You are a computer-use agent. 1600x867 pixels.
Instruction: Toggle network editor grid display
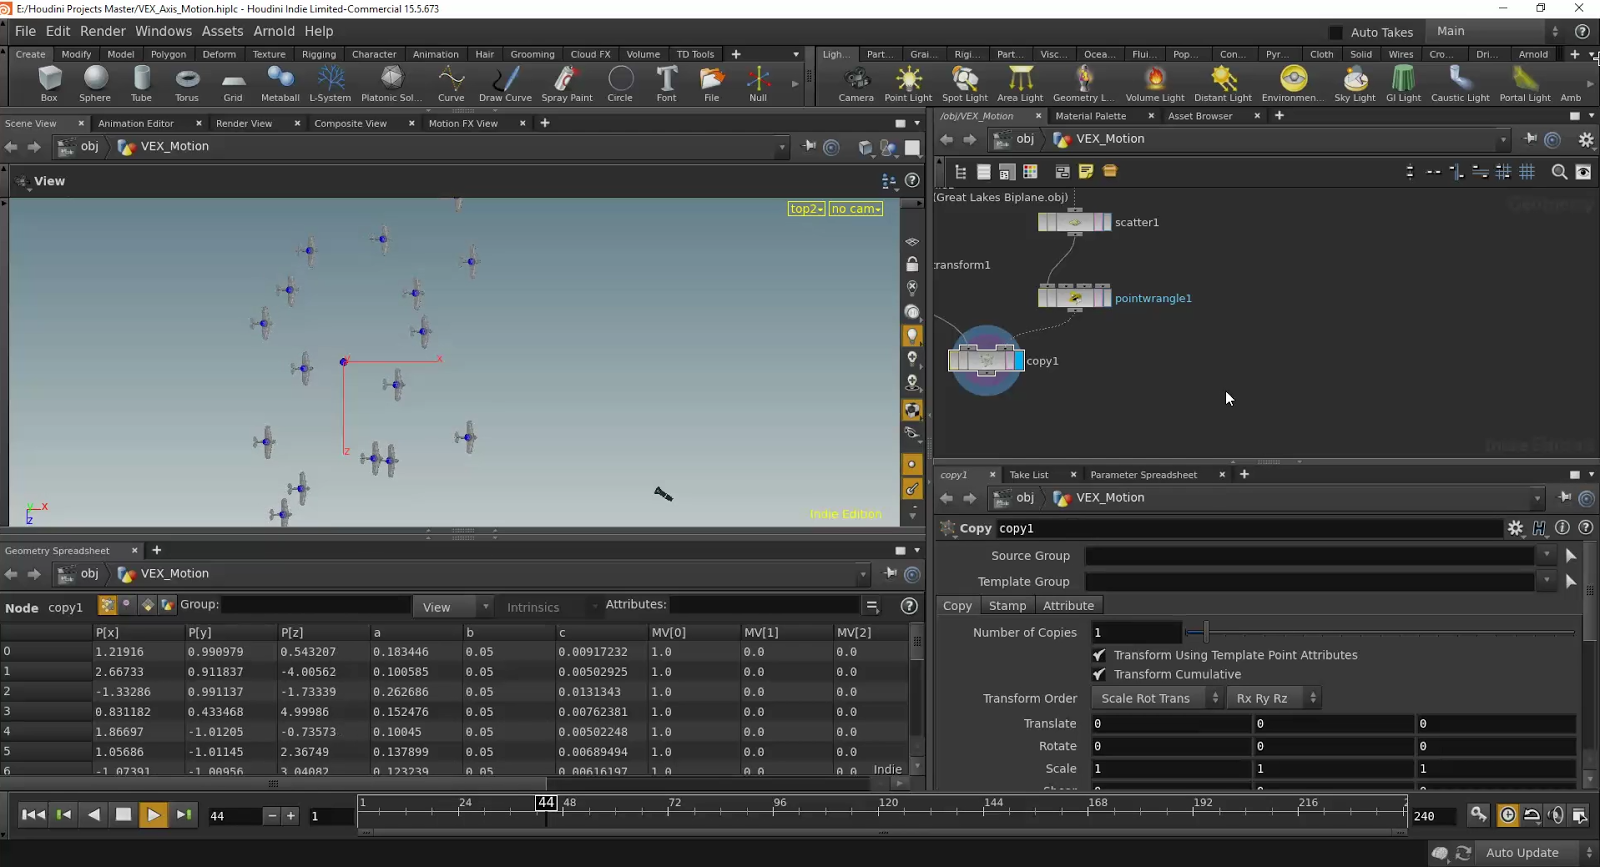1527,172
